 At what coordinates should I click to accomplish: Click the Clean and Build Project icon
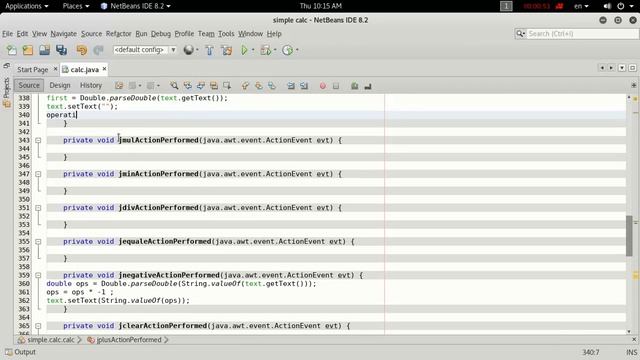(x=227, y=50)
